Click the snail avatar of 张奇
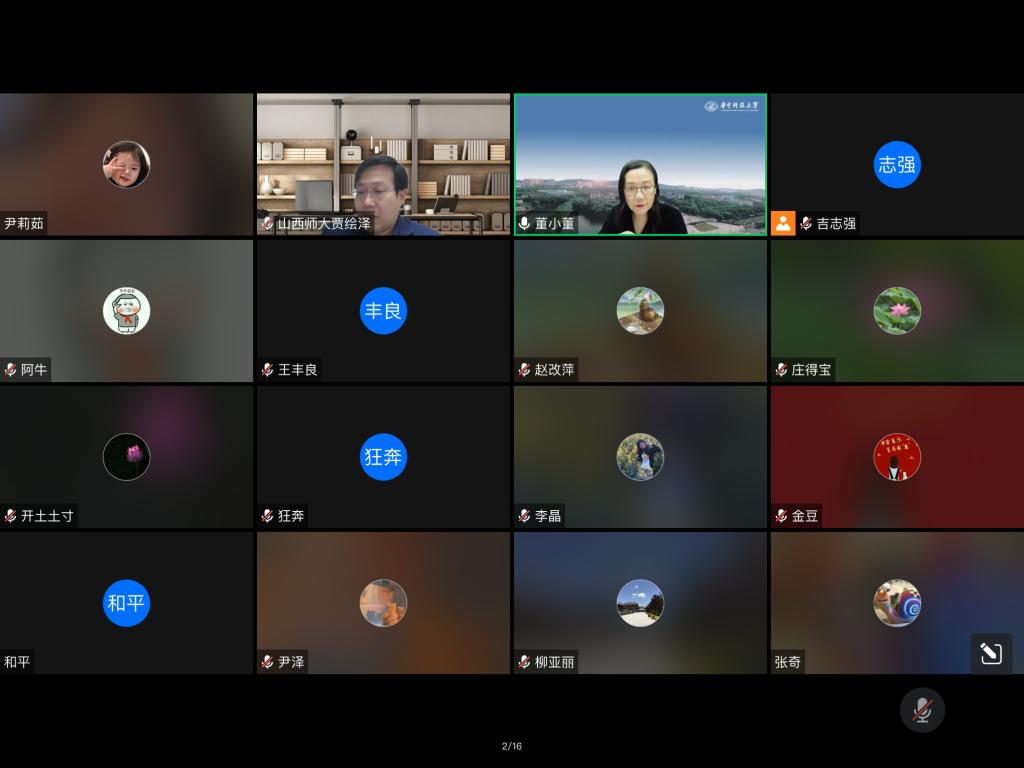 [x=897, y=603]
